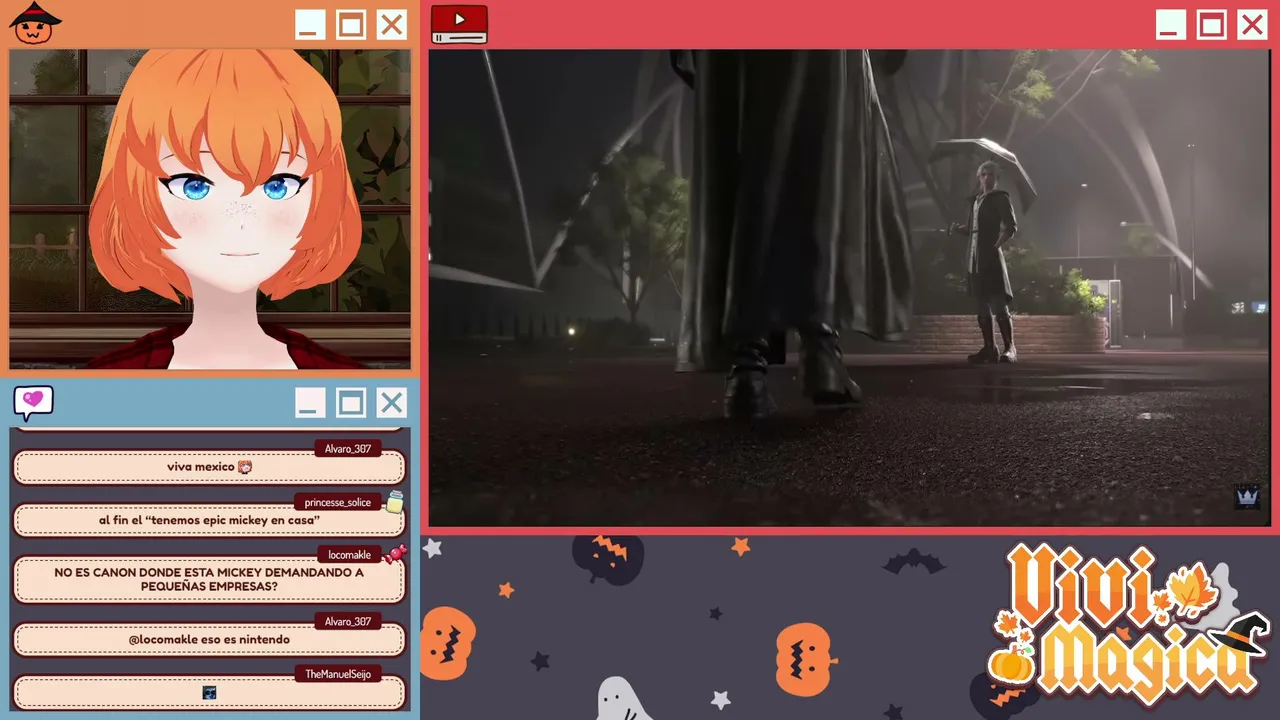
Task: Maximize the avatar camera window
Action: click(x=351, y=25)
